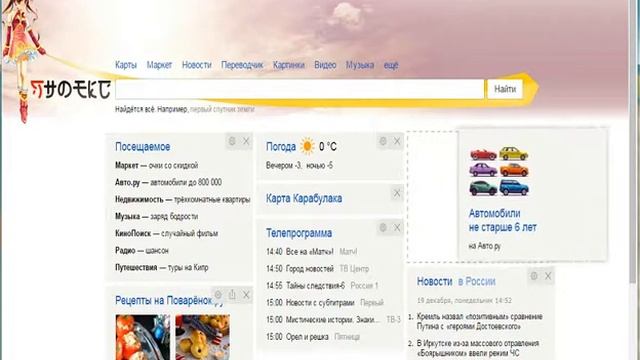Click на Авто.ру caption
This screenshot has height=360, width=640.
pos(484,246)
